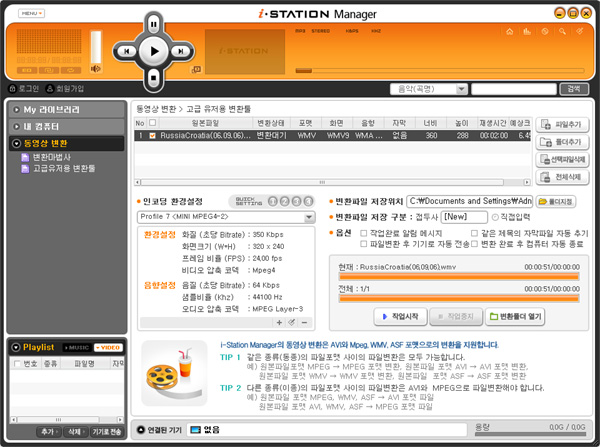Viewport: 600px width, 447px height.
Task: Open the converted folder with 변환폴더 열기
Action: 515,316
